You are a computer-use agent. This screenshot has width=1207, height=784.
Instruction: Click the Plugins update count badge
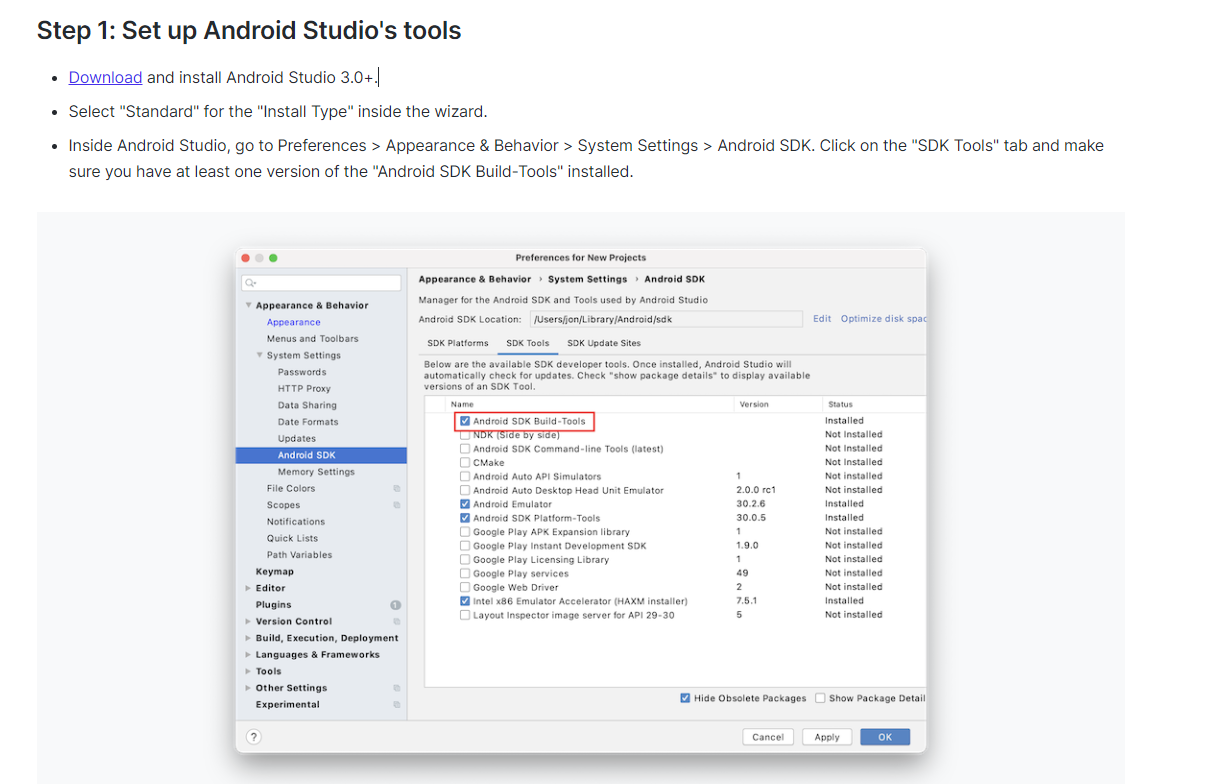[395, 605]
